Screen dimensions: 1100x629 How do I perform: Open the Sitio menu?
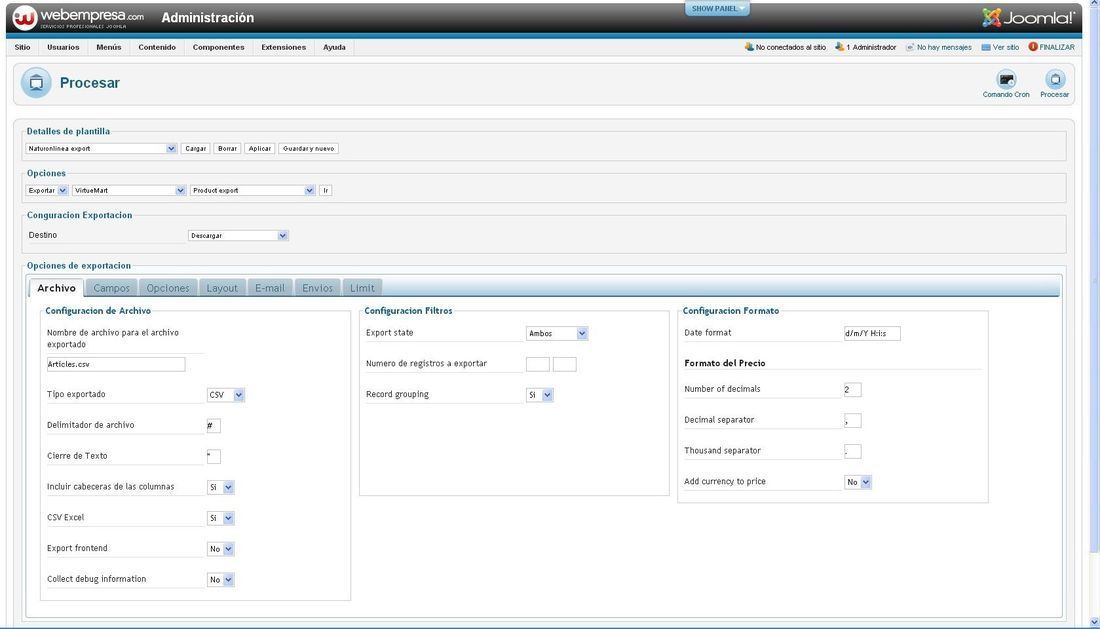pyautogui.click(x=22, y=47)
